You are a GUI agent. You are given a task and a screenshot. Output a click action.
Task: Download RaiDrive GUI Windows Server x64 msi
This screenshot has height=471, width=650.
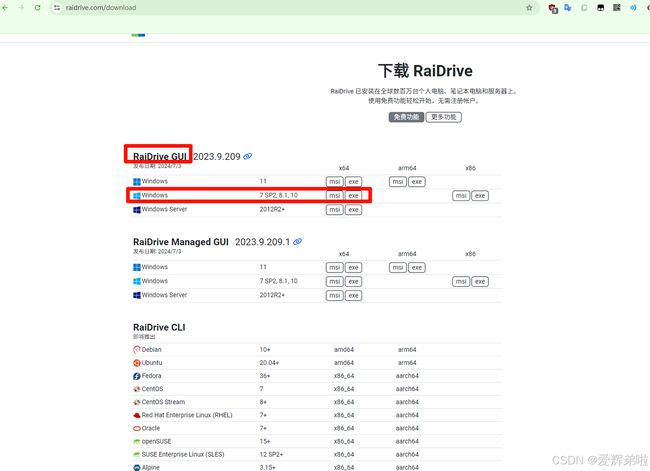coord(335,210)
